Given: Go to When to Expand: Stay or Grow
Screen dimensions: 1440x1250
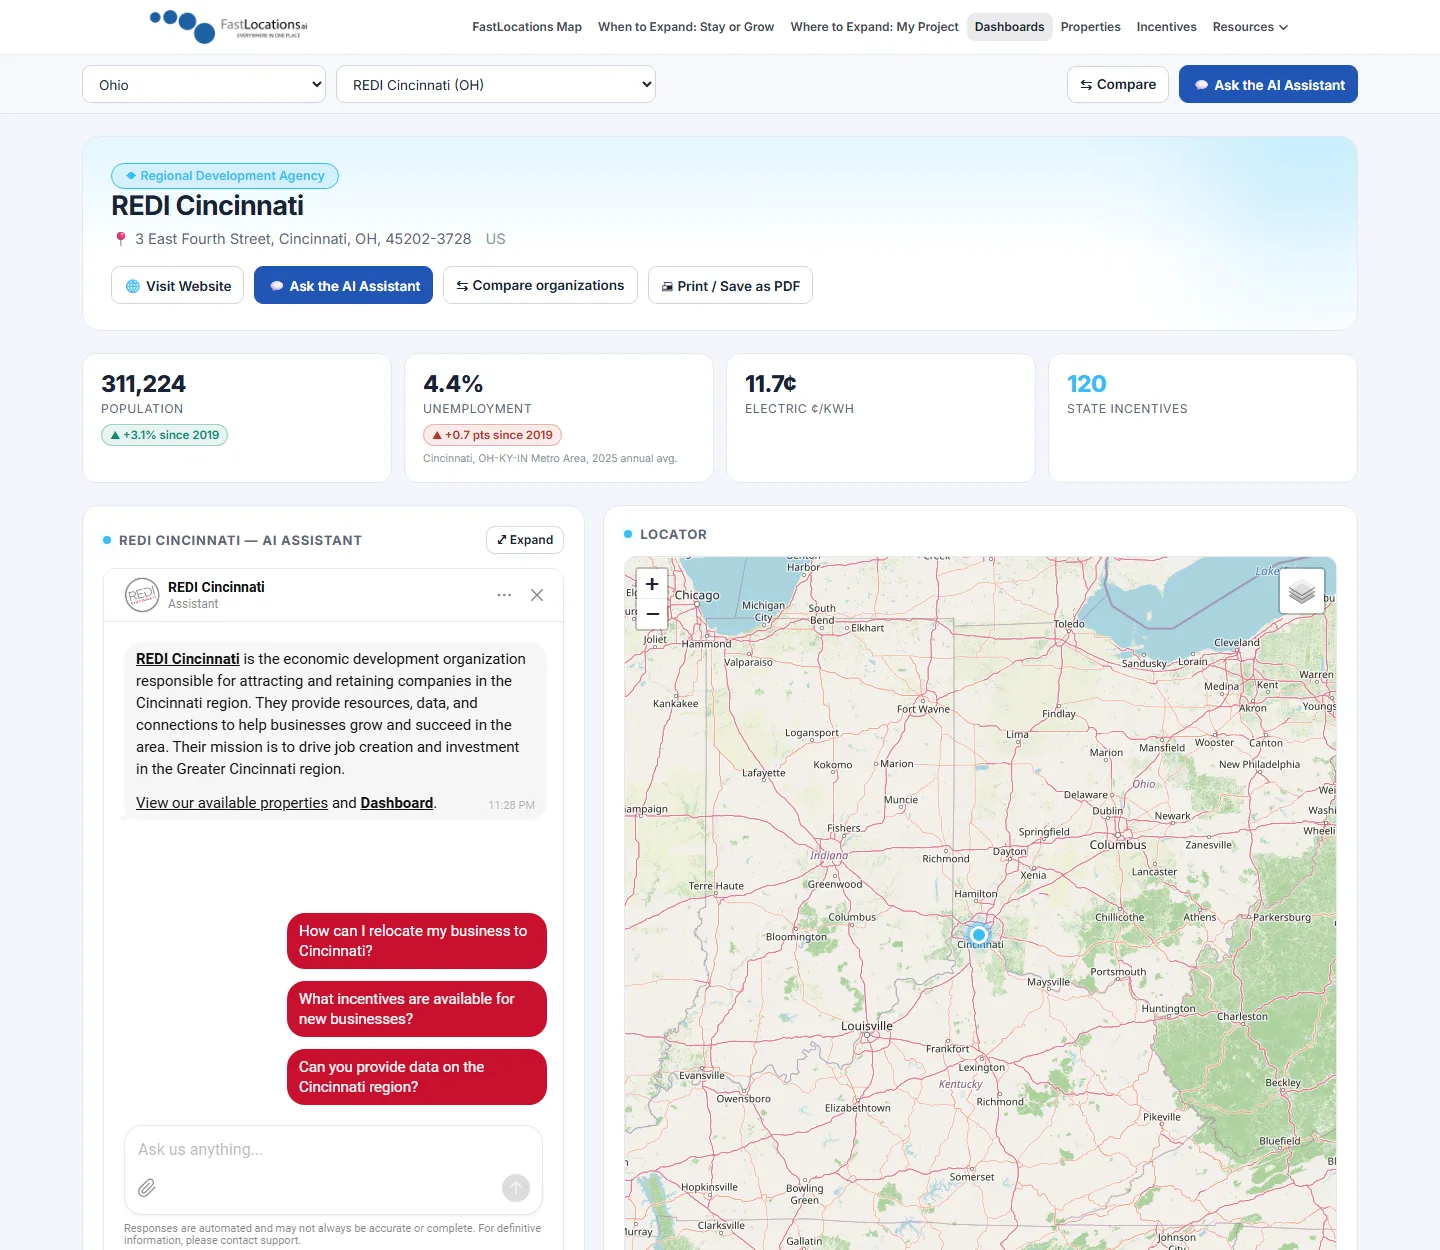Looking at the screenshot, I should click(x=686, y=27).
